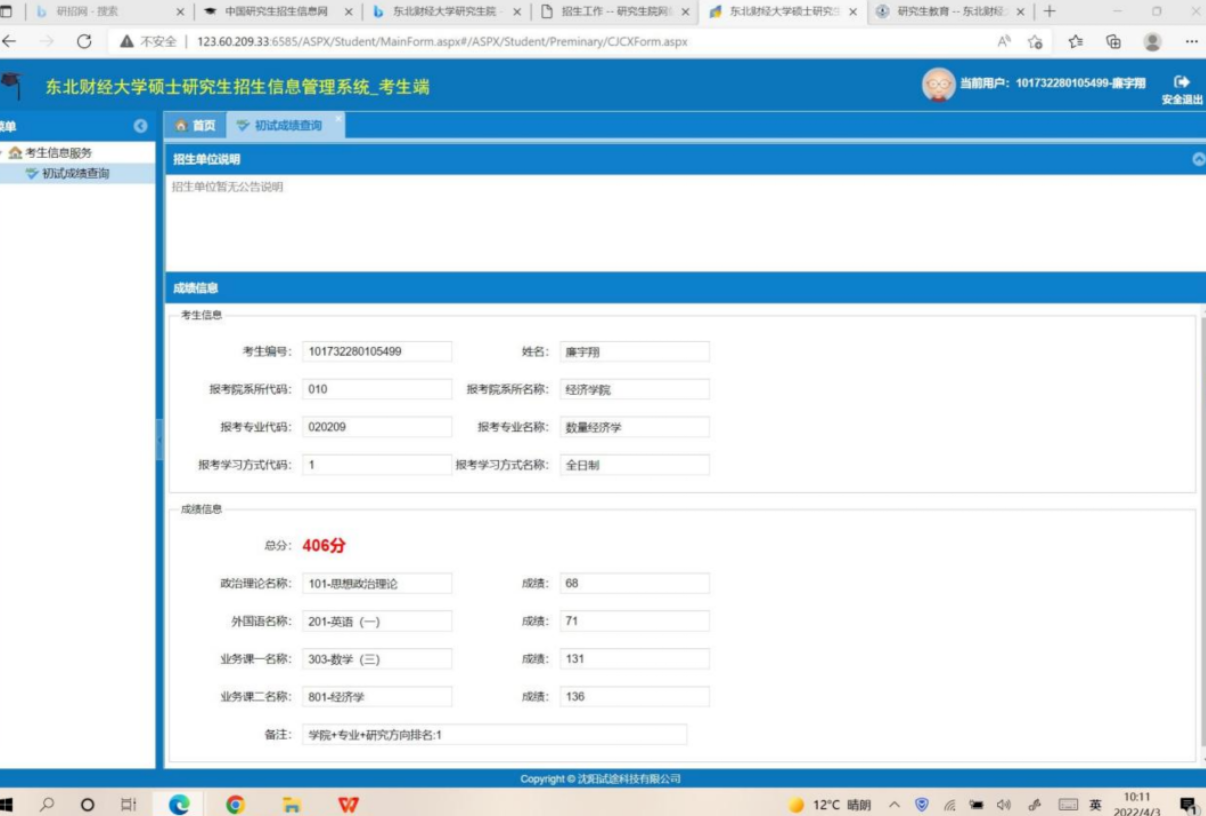Click the 报考专业代码 field 020209
1206x816 pixels.
point(377,427)
